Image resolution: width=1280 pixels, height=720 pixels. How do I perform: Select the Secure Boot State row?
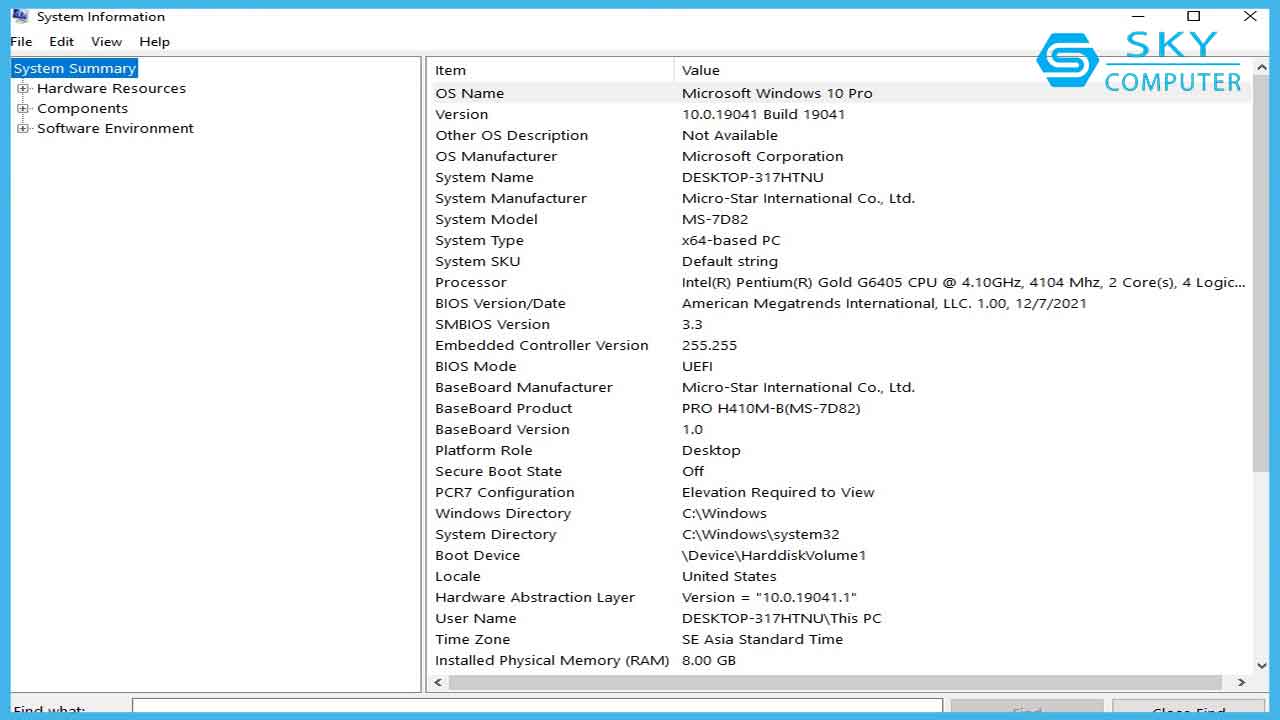(840, 471)
